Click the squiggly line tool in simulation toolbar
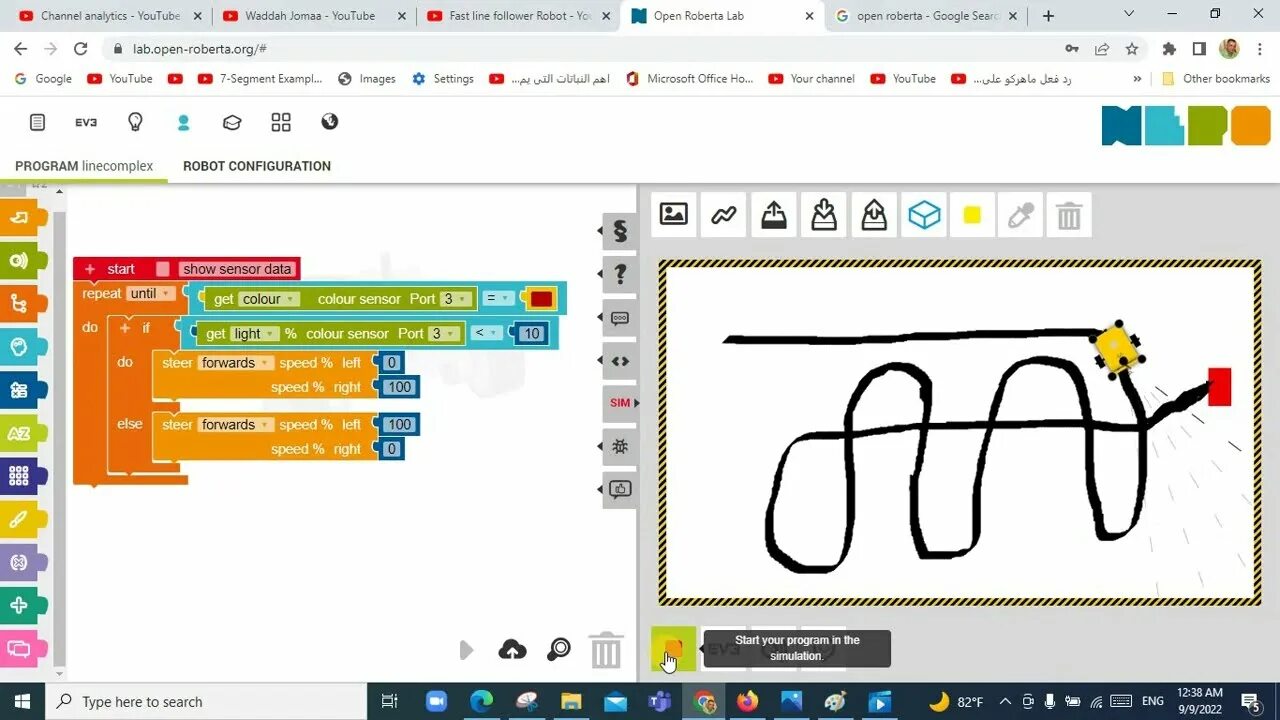The width and height of the screenshot is (1280, 720). [x=724, y=214]
